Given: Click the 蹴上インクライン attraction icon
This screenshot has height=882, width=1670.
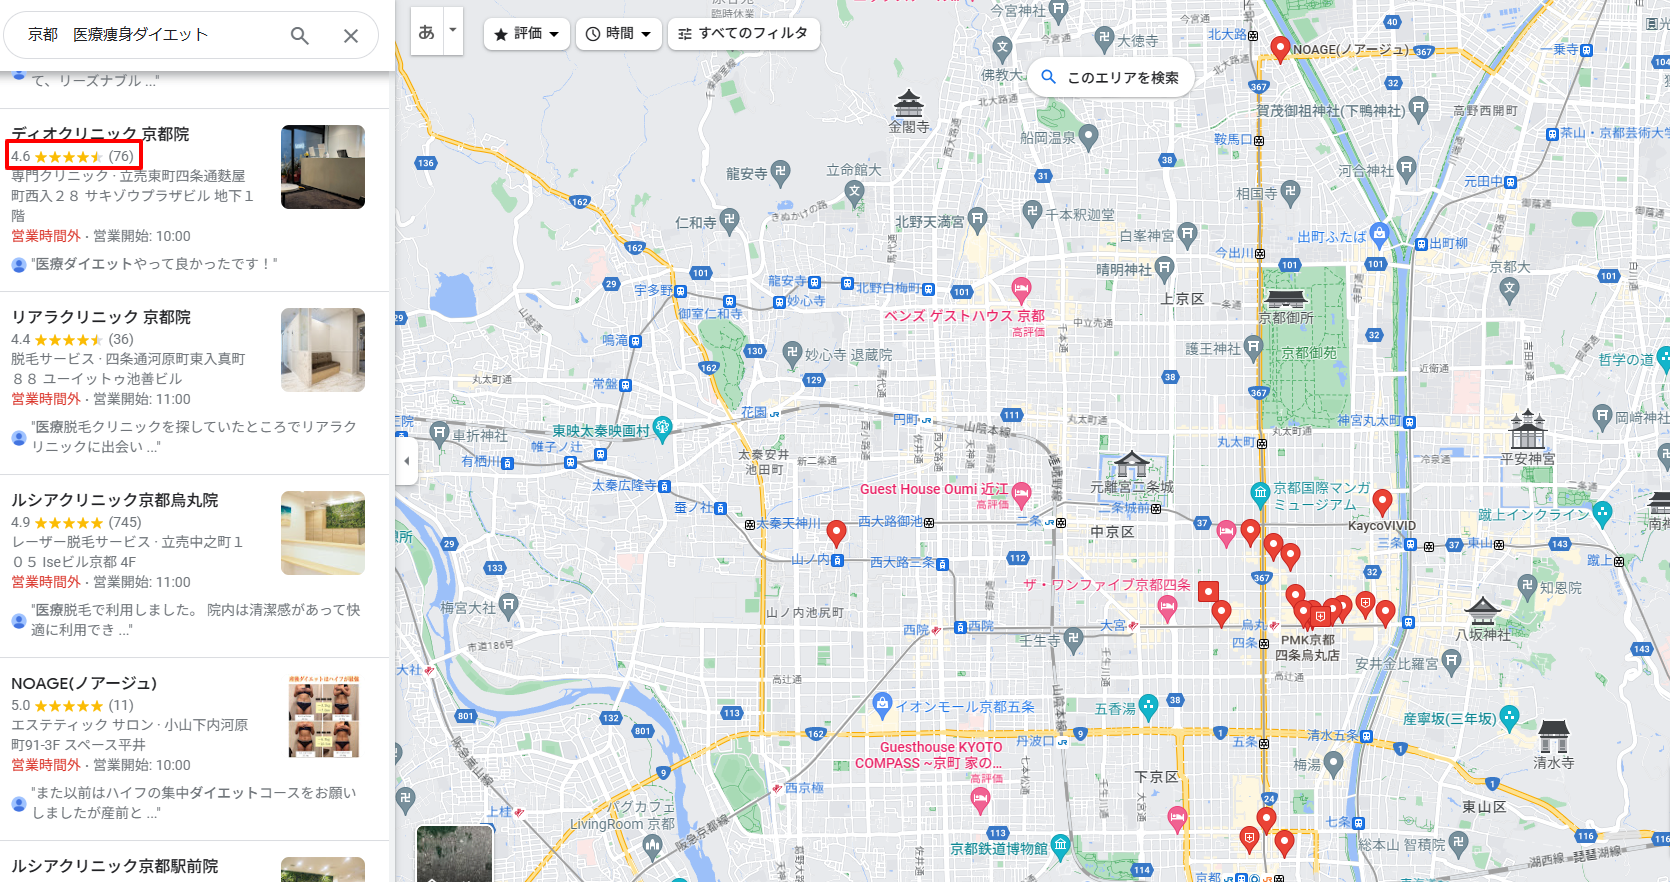Looking at the screenshot, I should (x=1602, y=513).
